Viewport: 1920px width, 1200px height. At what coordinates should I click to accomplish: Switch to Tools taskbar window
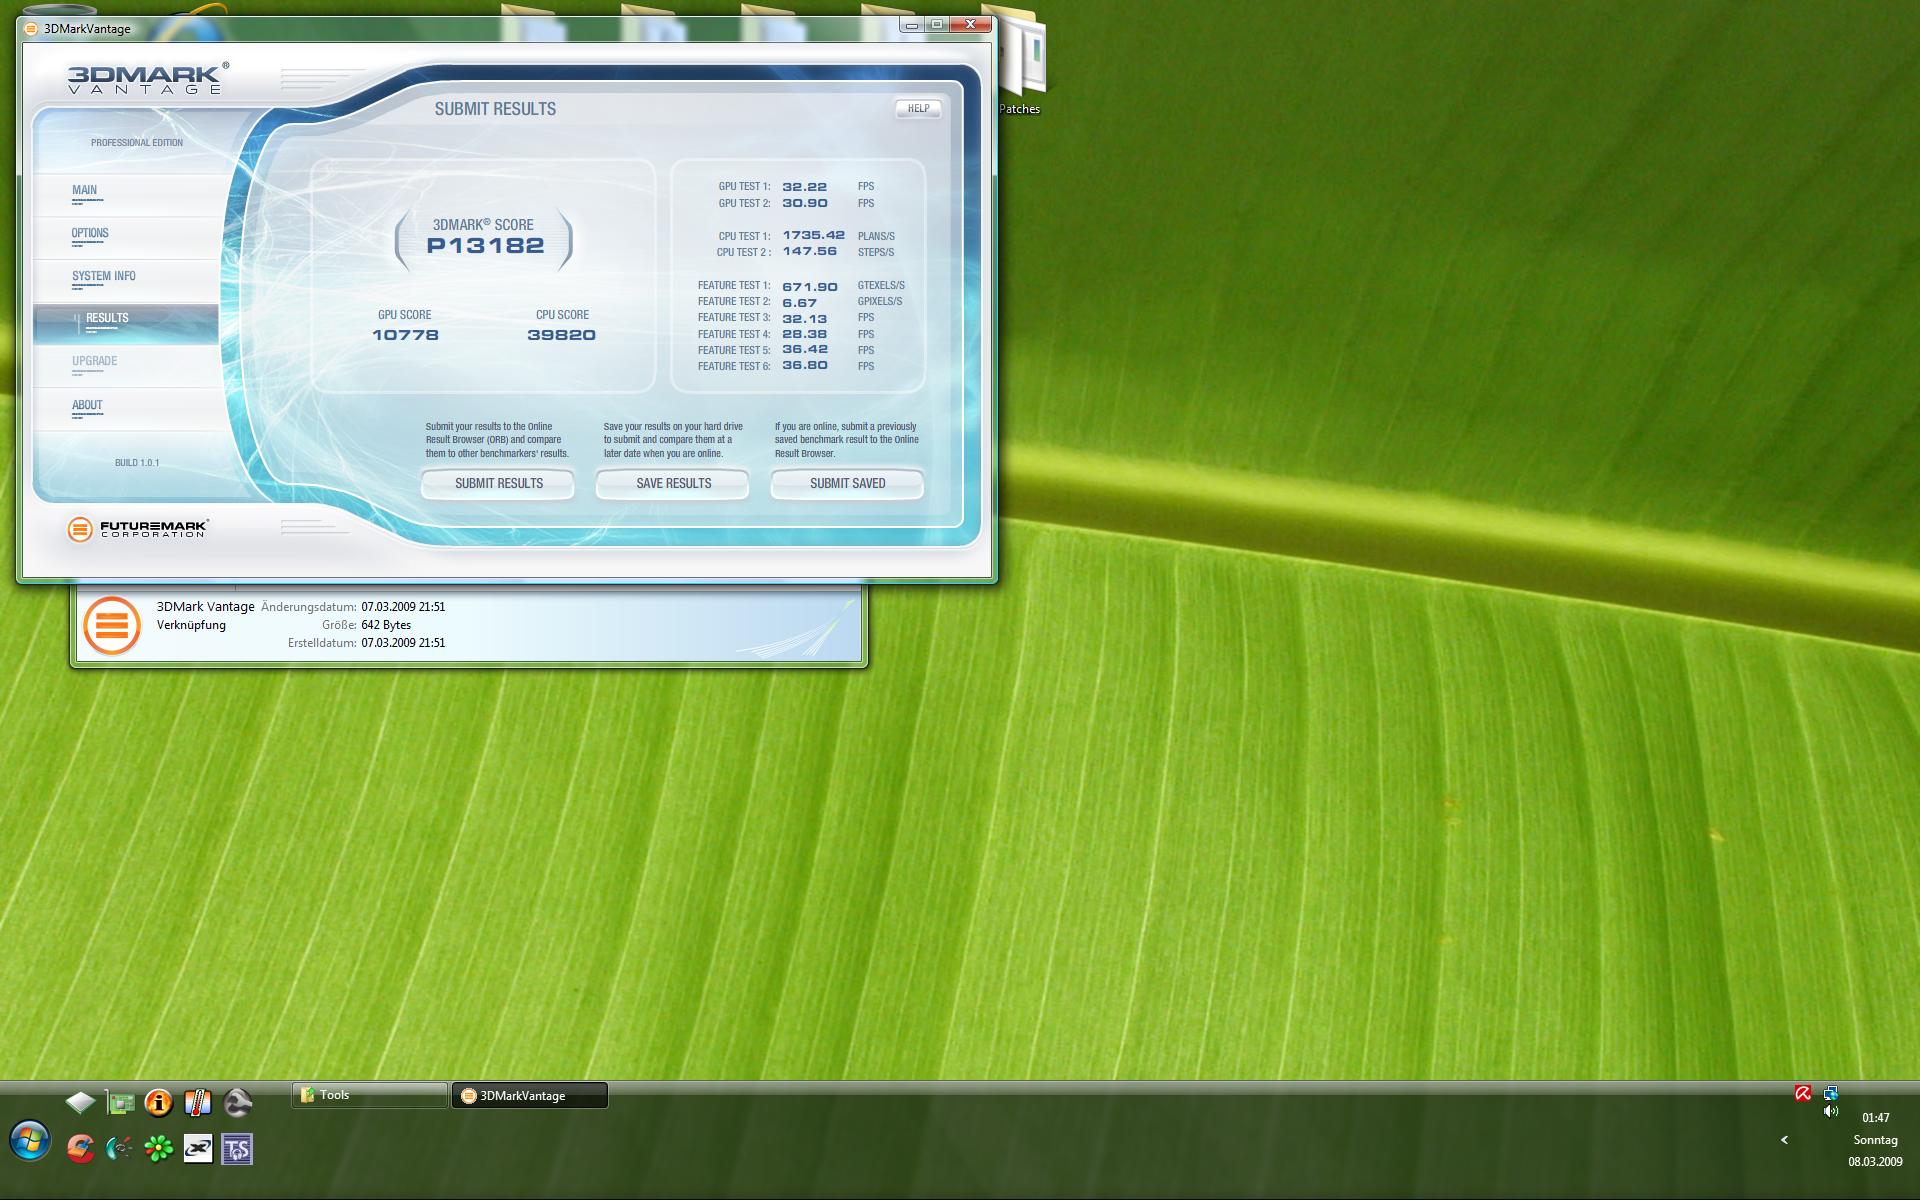click(x=368, y=1095)
